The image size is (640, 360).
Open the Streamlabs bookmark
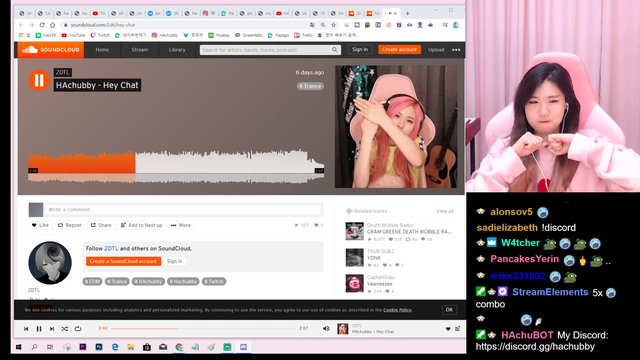click(x=249, y=35)
